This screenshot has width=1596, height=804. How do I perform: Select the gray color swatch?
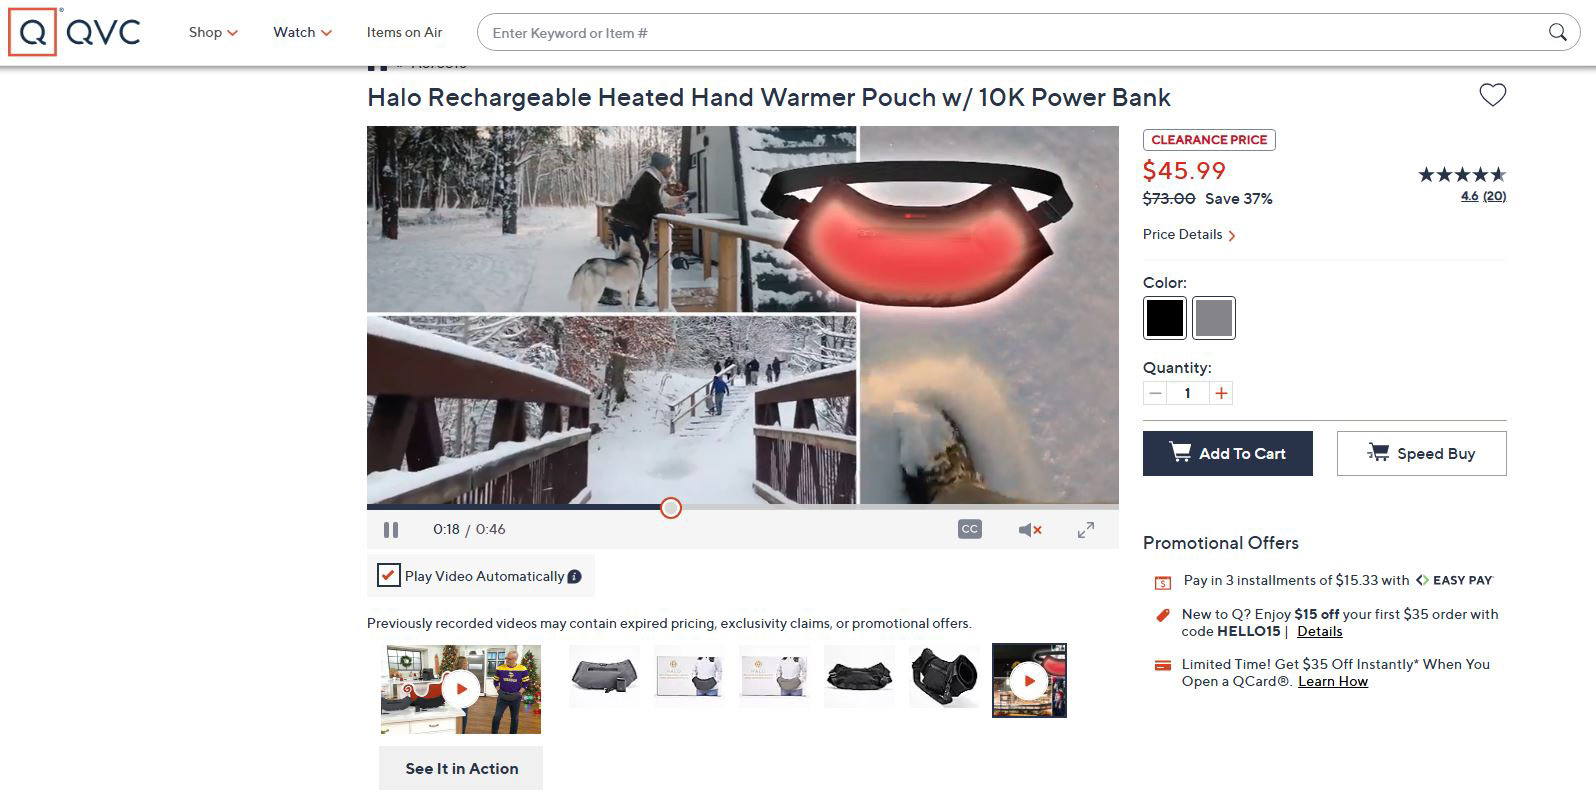(1214, 318)
